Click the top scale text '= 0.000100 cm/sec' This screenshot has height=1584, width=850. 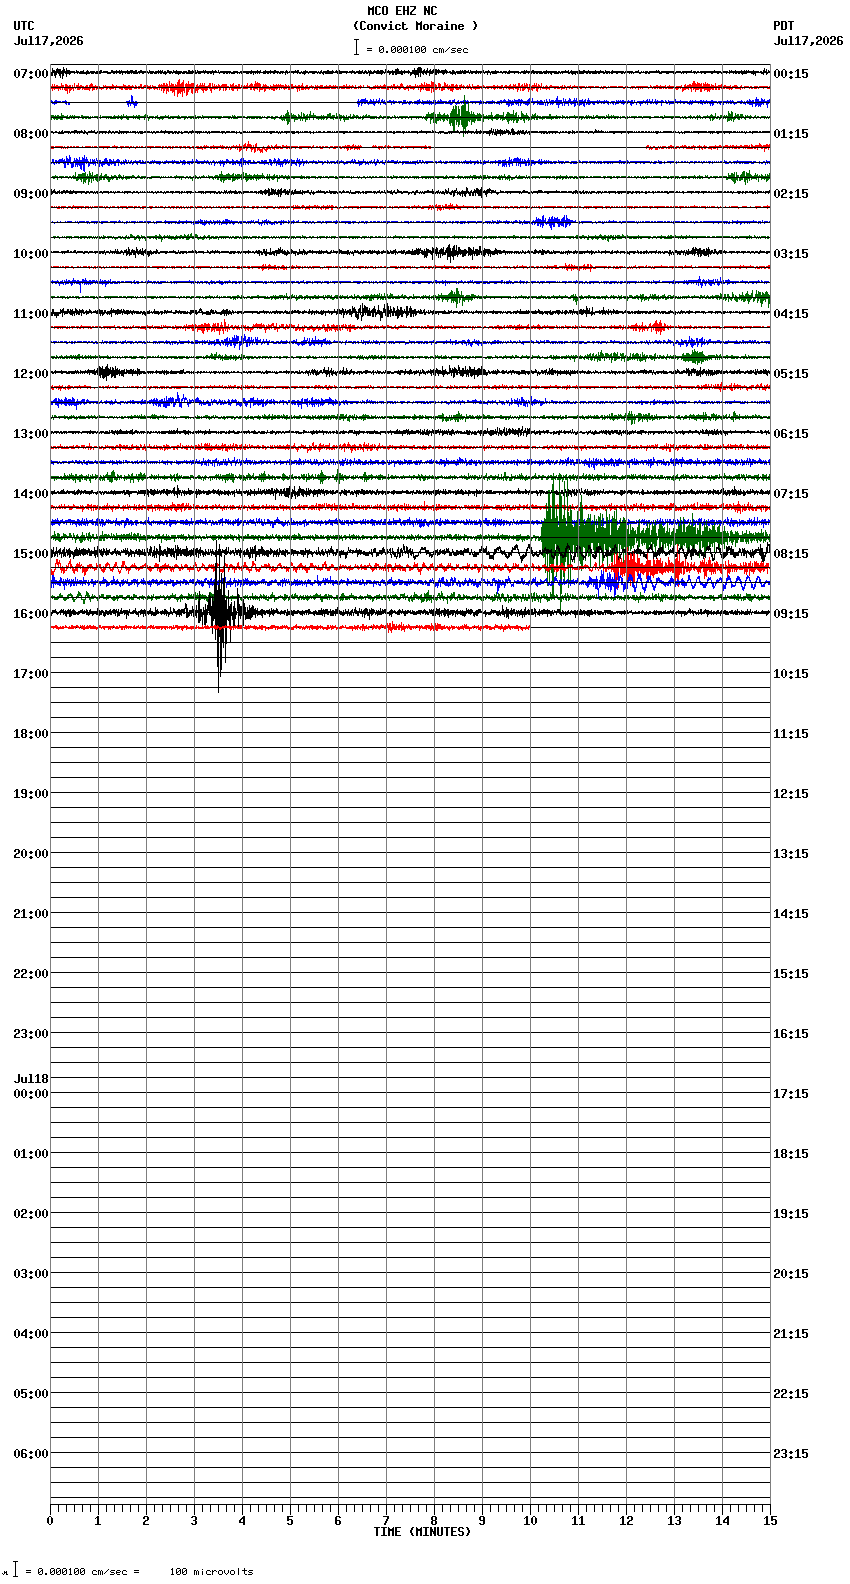tap(417, 49)
